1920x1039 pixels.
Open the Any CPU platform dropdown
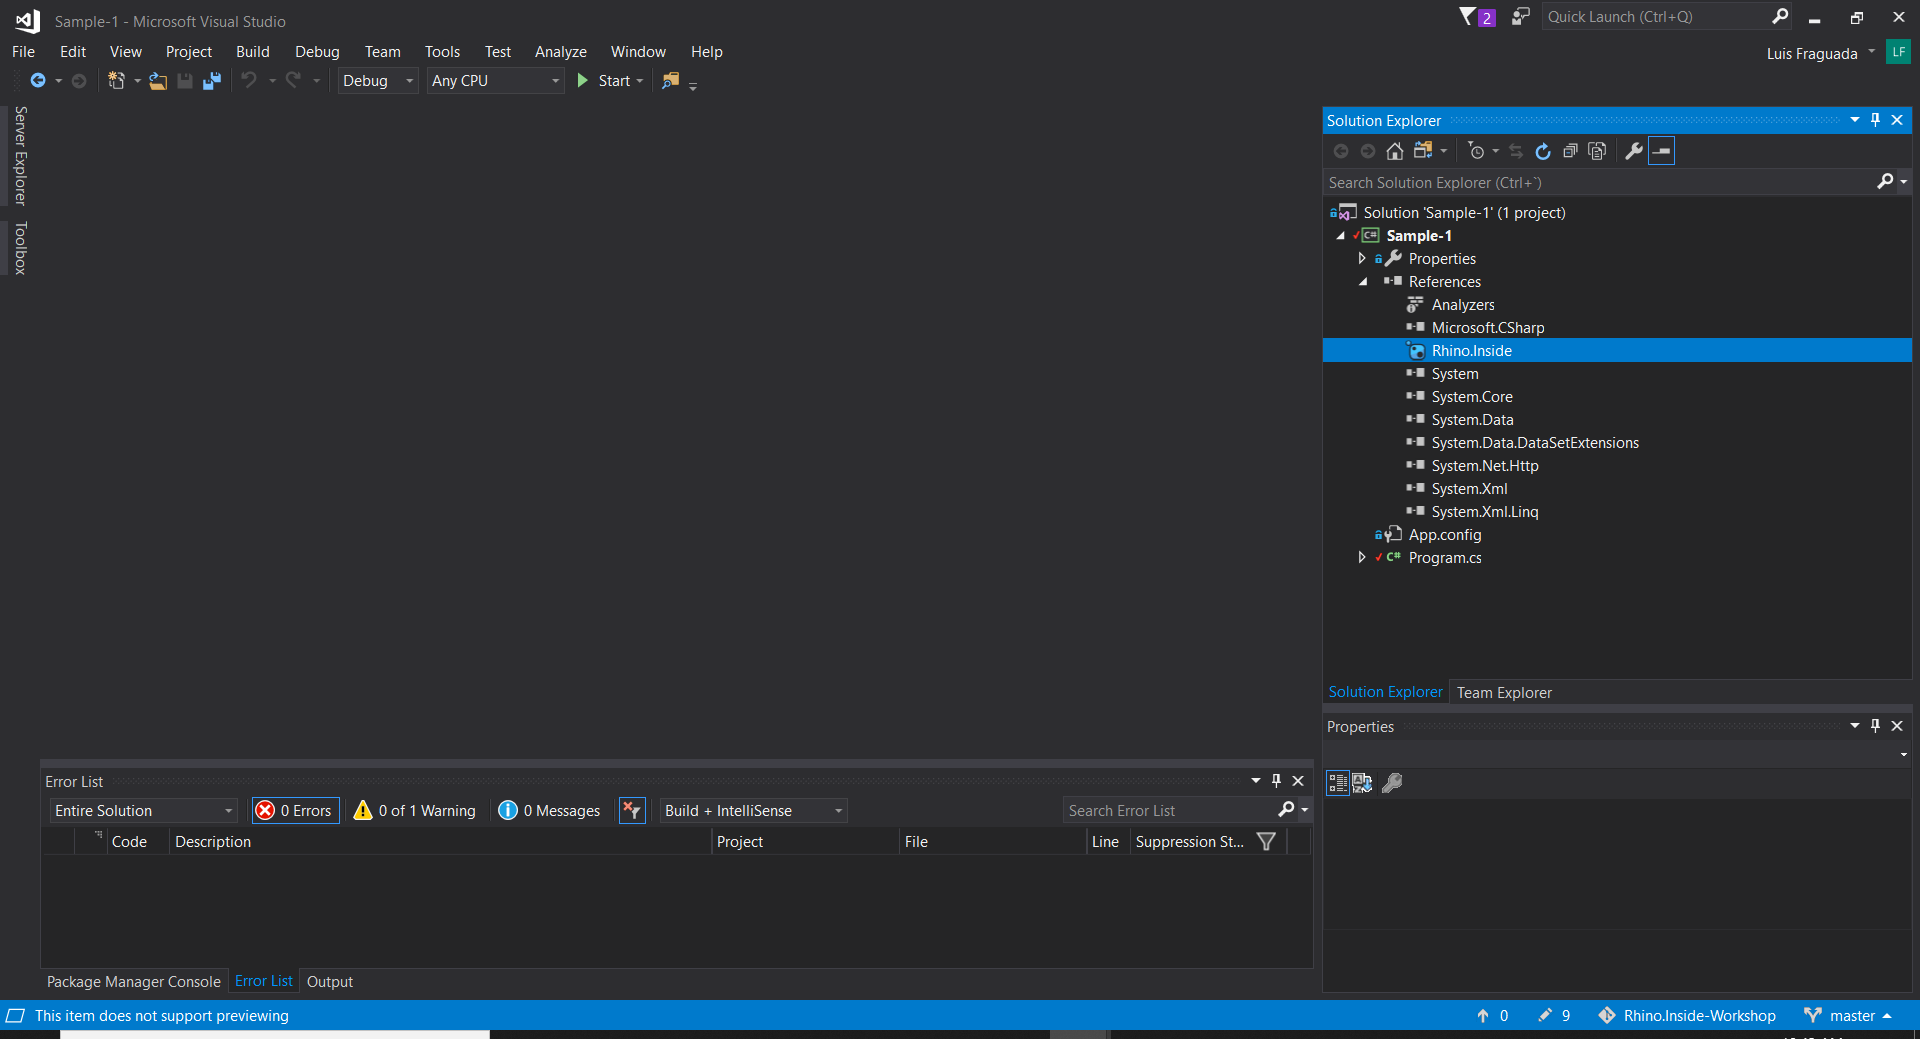(496, 81)
